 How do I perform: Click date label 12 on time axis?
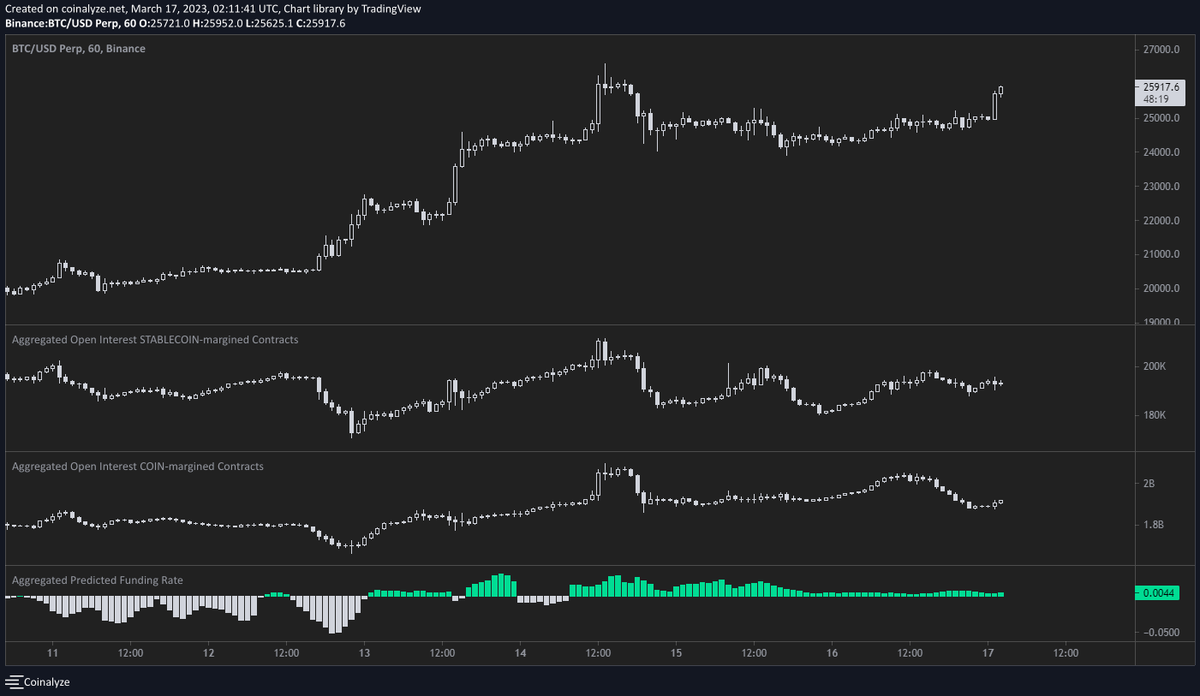pyautogui.click(x=208, y=653)
